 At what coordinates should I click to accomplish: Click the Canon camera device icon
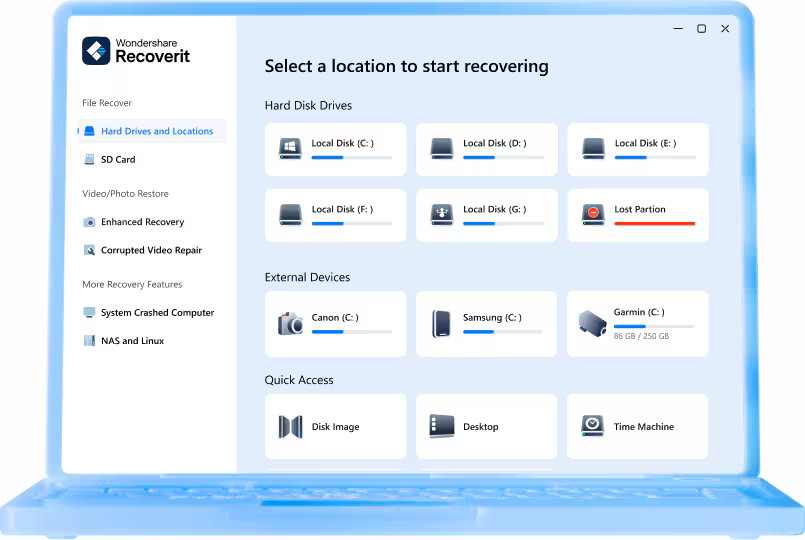click(290, 323)
